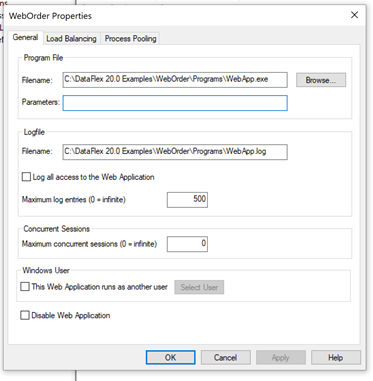This screenshot has width=373, height=381.
Task: Check This Web Application runs as another user
Action: click(x=25, y=287)
